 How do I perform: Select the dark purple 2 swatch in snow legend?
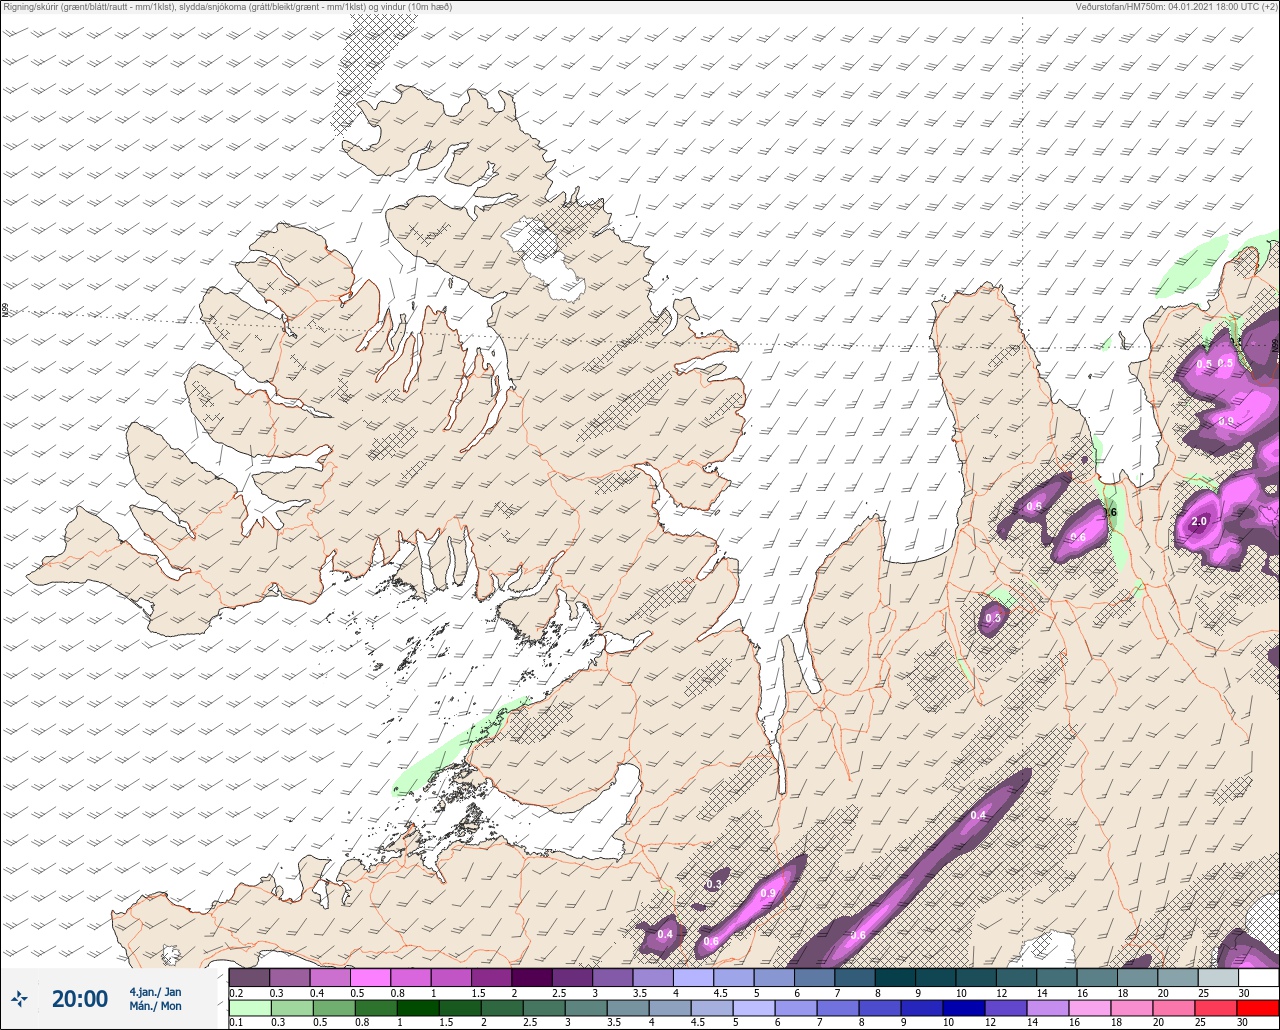(532, 977)
